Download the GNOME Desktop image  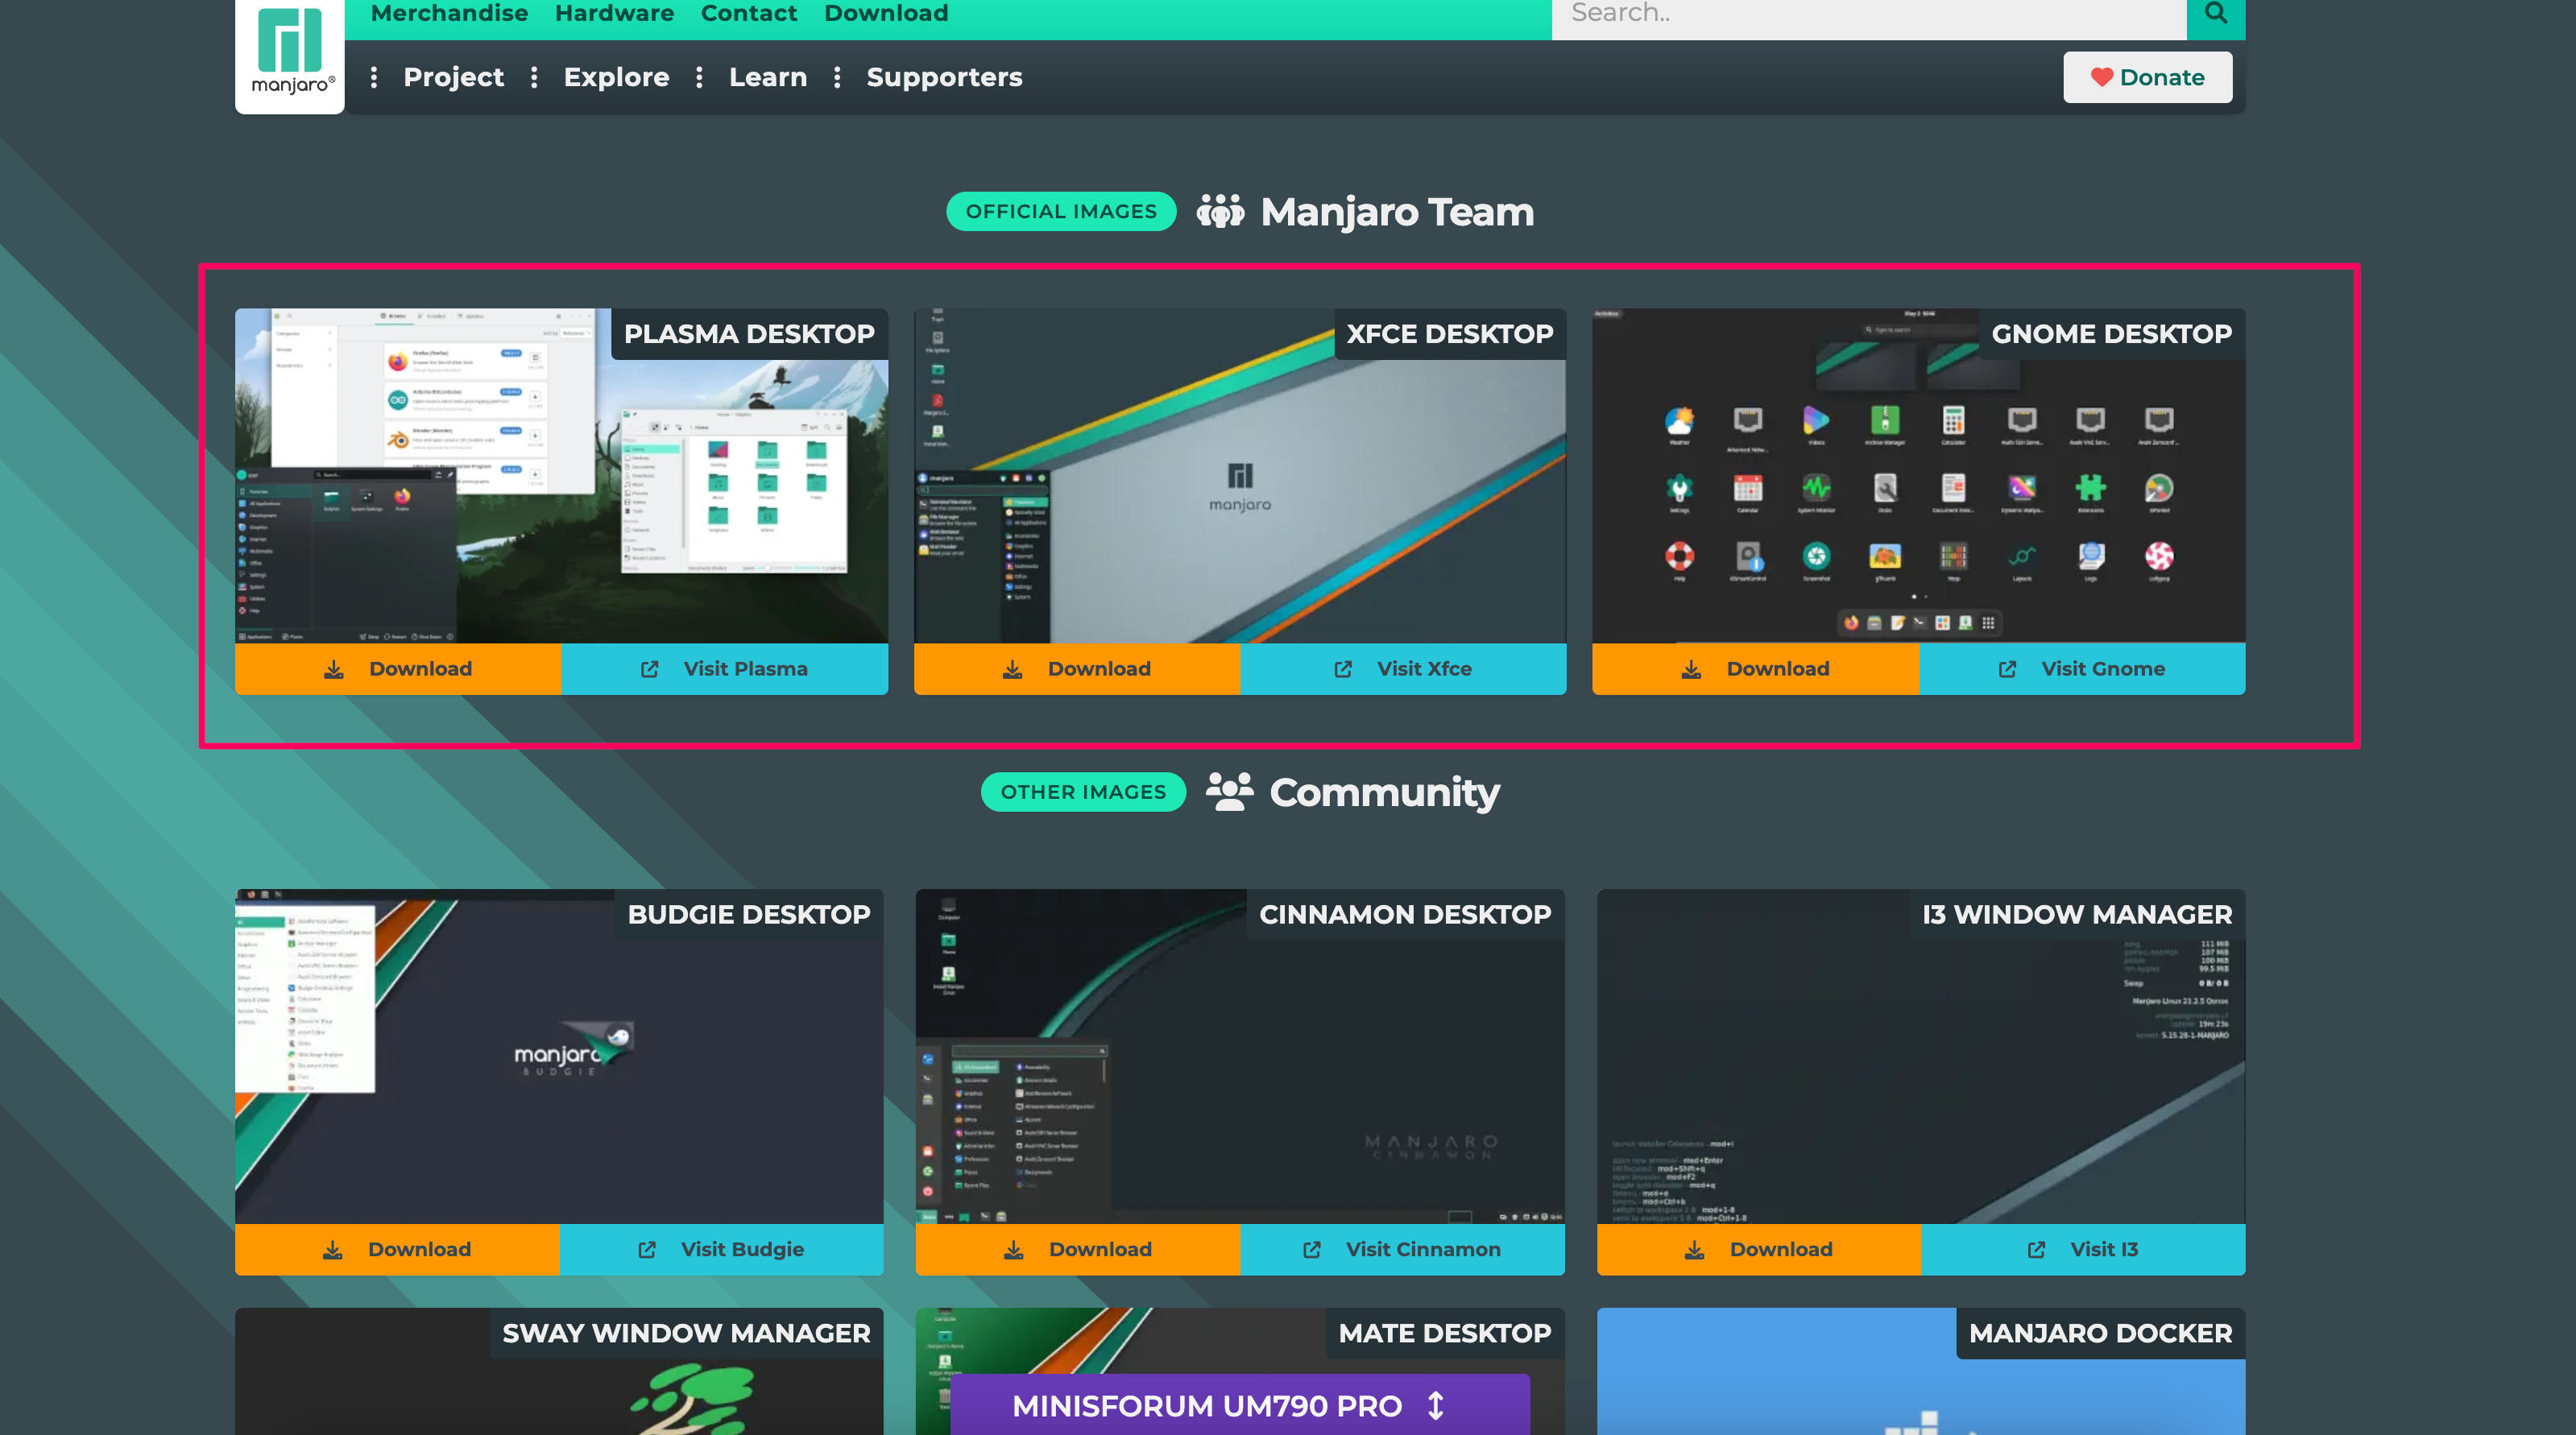pos(1755,669)
